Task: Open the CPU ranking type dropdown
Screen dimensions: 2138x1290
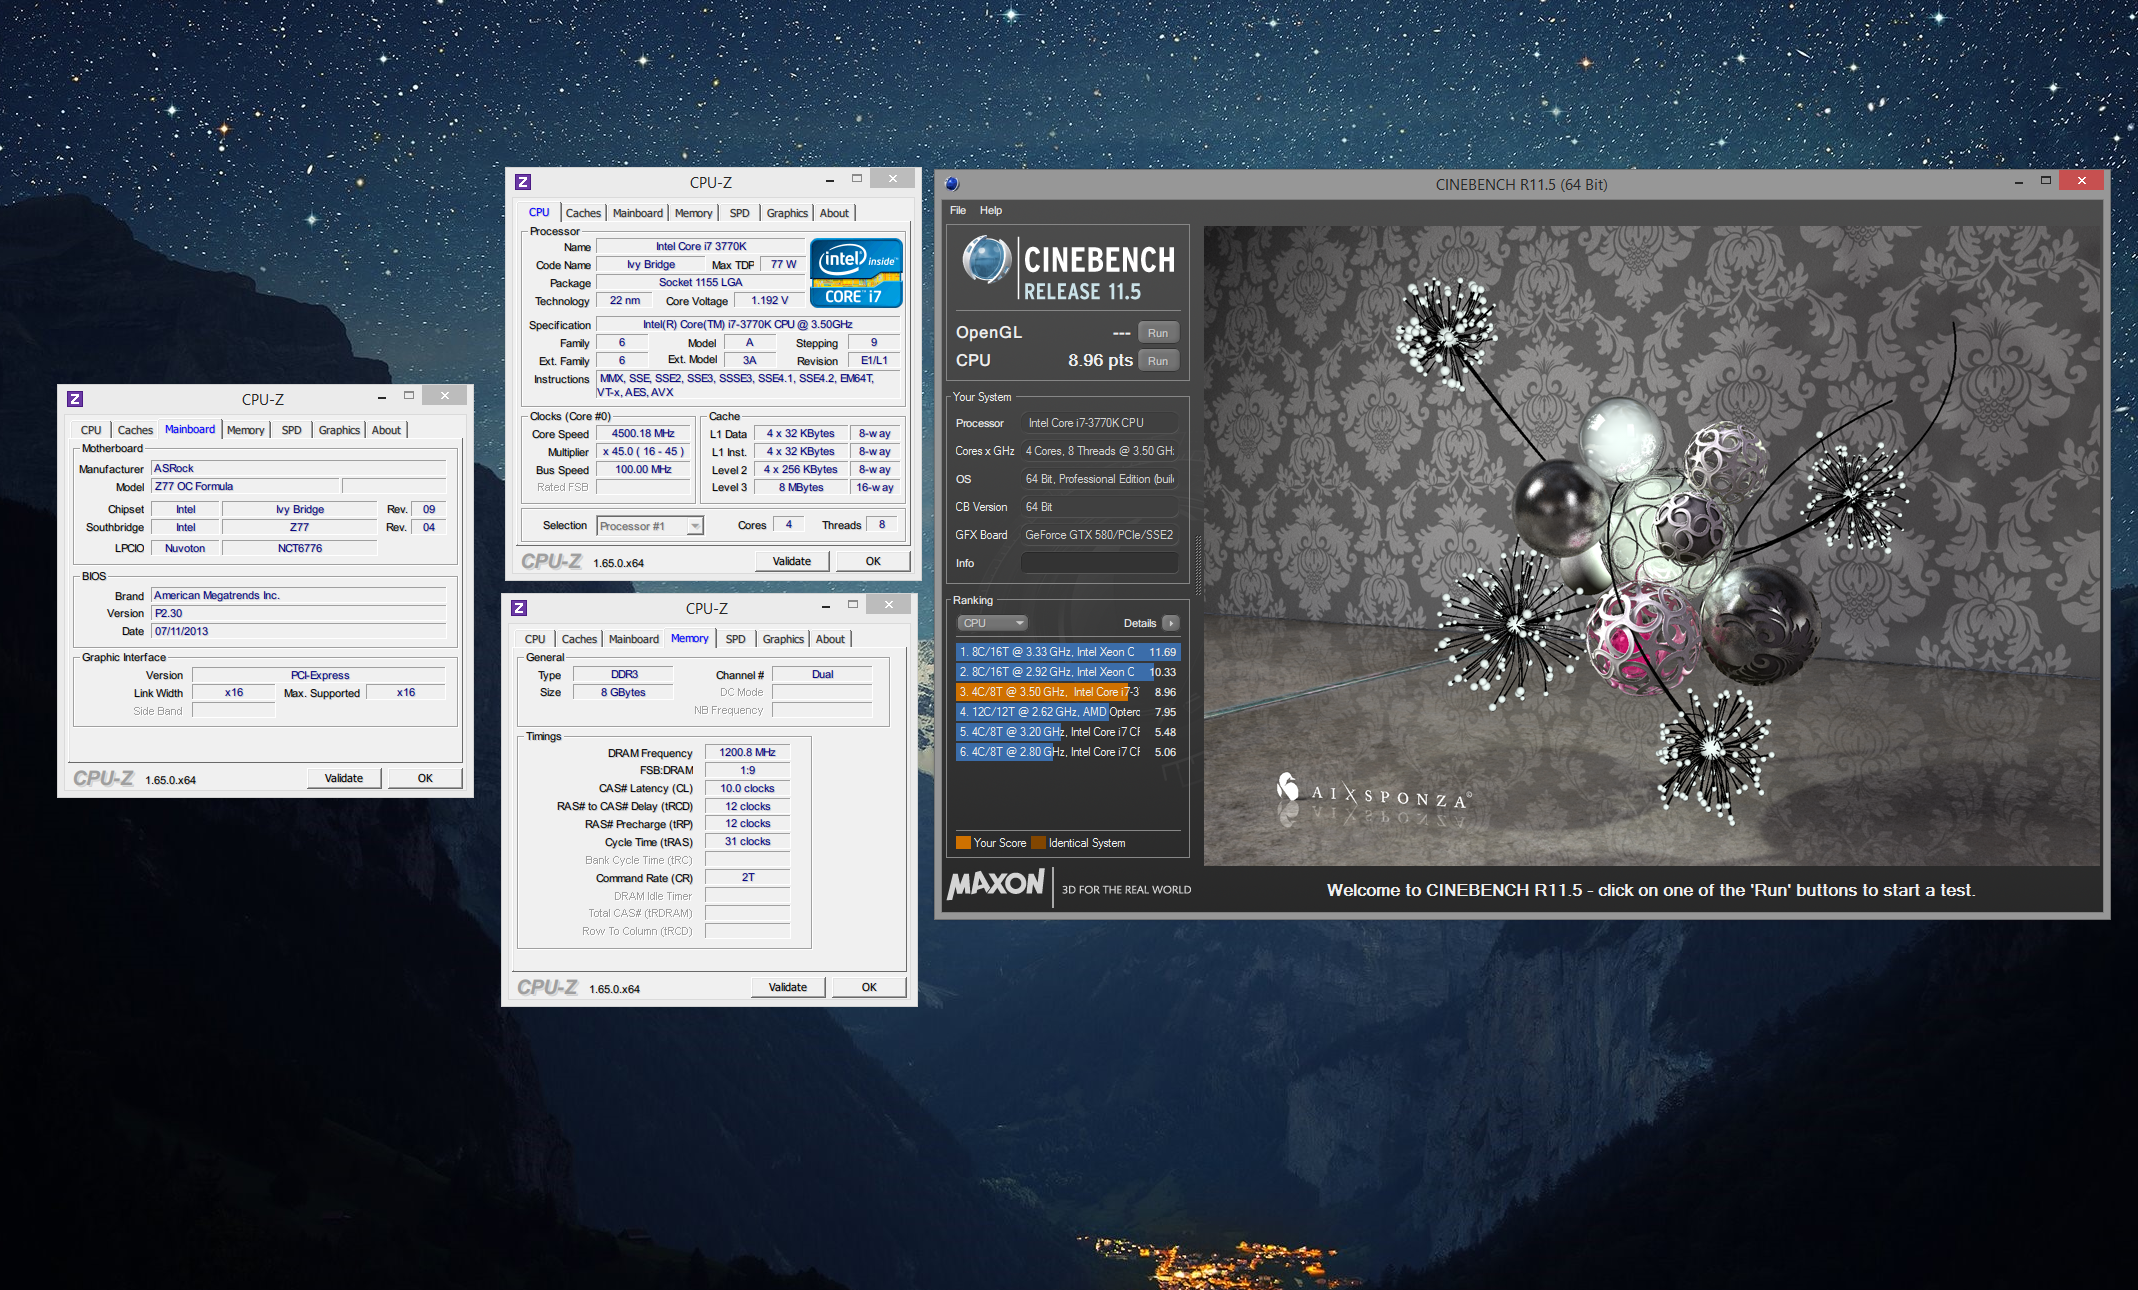Action: 992,623
